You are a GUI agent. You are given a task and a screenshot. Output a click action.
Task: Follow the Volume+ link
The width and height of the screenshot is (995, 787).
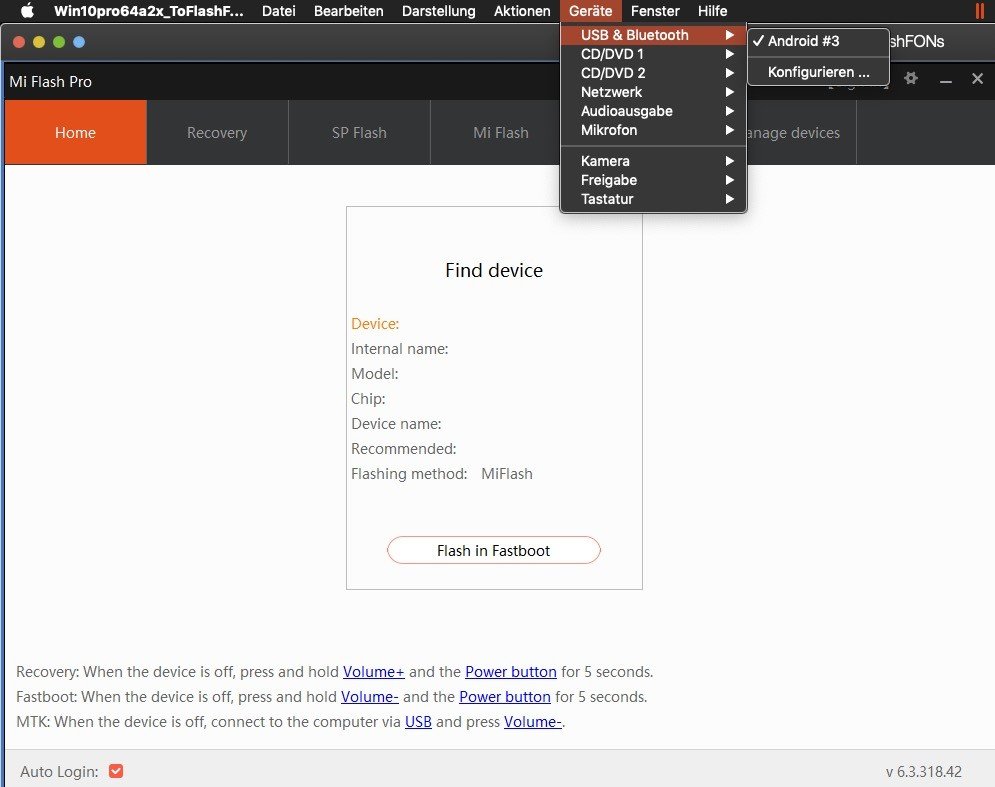[x=373, y=671]
